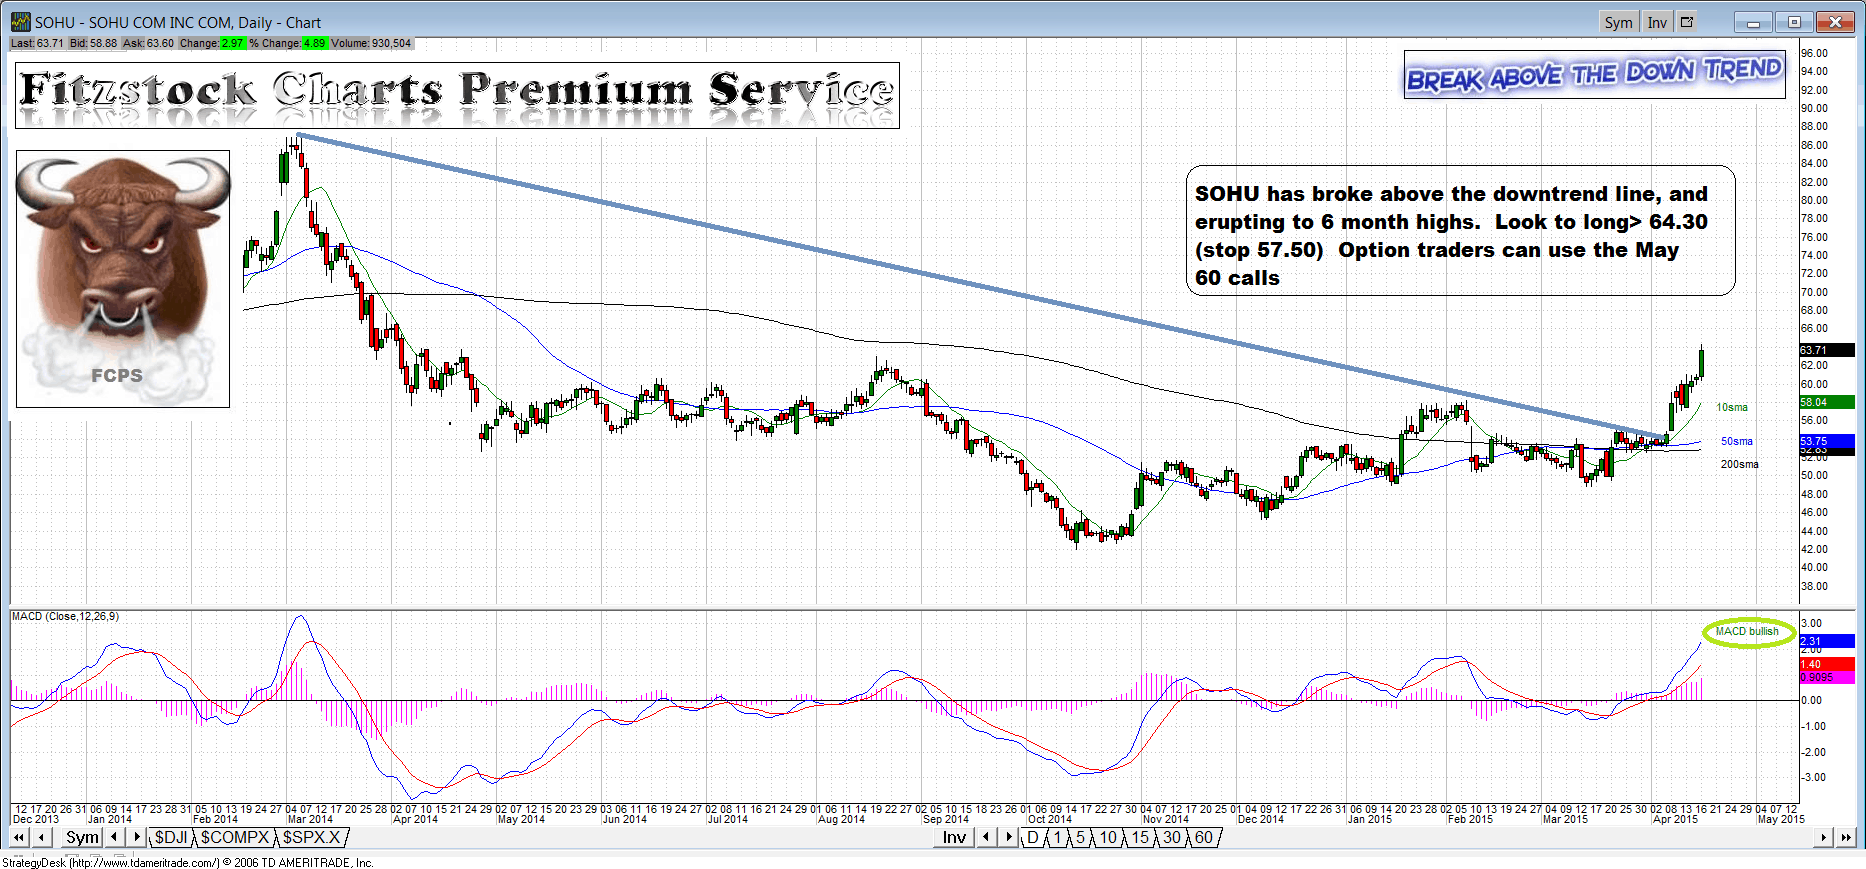Click the MACD bullish circled label
Viewport: 1866px width, 869px height.
1747,632
